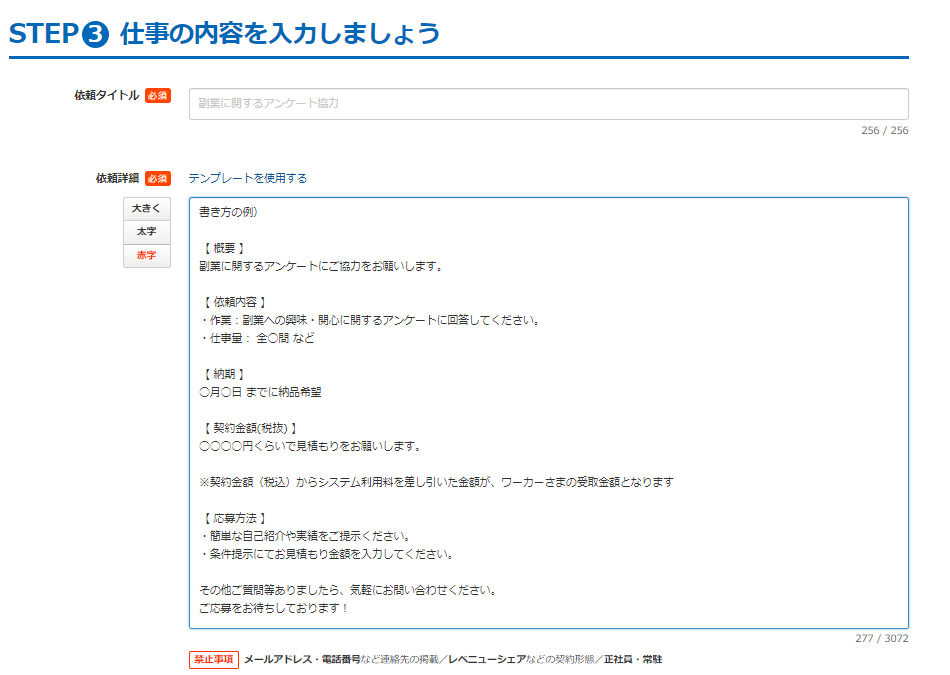Click the 256 / 256 title character counter
Viewport: 950px width, 675px height.
pyautogui.click(x=884, y=131)
